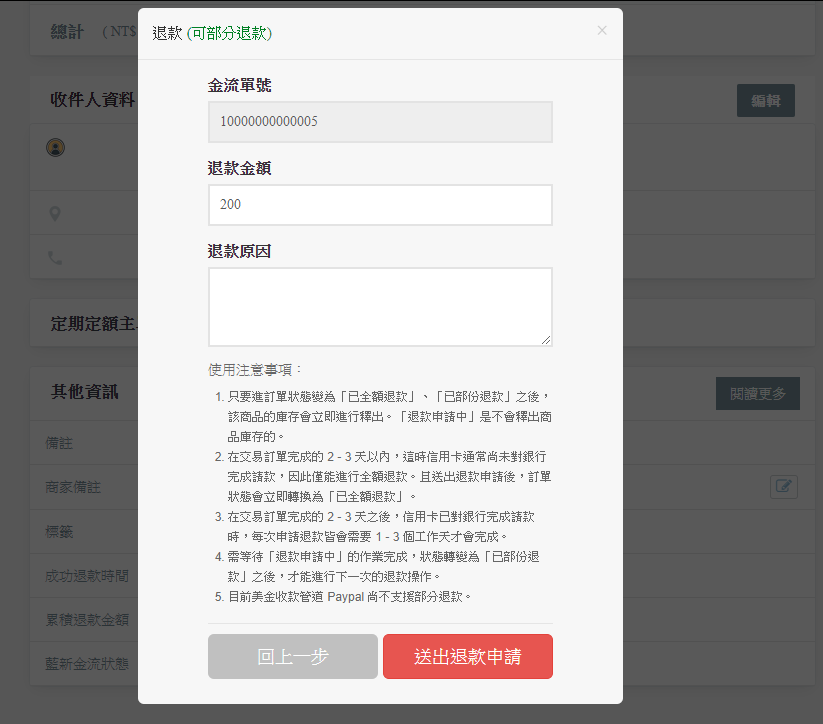The image size is (823, 724).
Task: Click the 金流單號 label
Action: (x=239, y=85)
